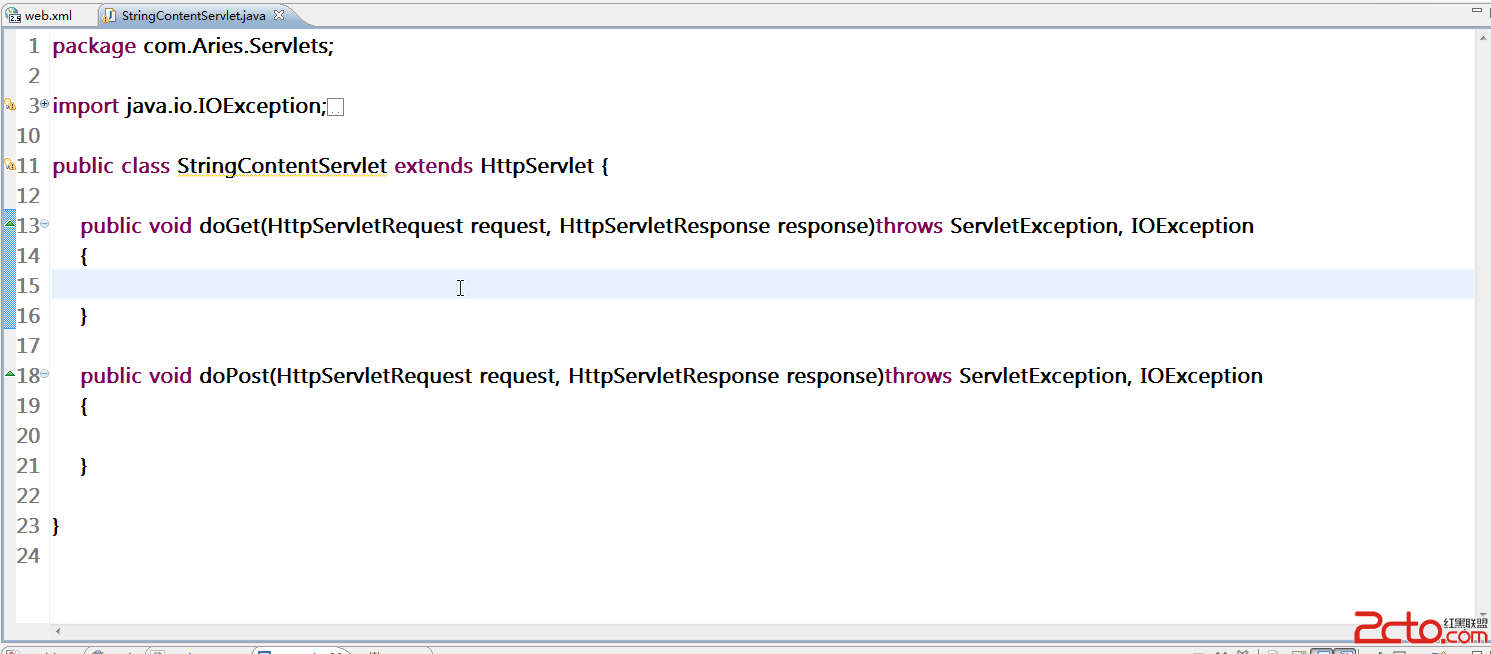Image resolution: width=1491 pixels, height=654 pixels.
Task: Click the horizontal scrollbar left arrow
Action: tap(57, 632)
